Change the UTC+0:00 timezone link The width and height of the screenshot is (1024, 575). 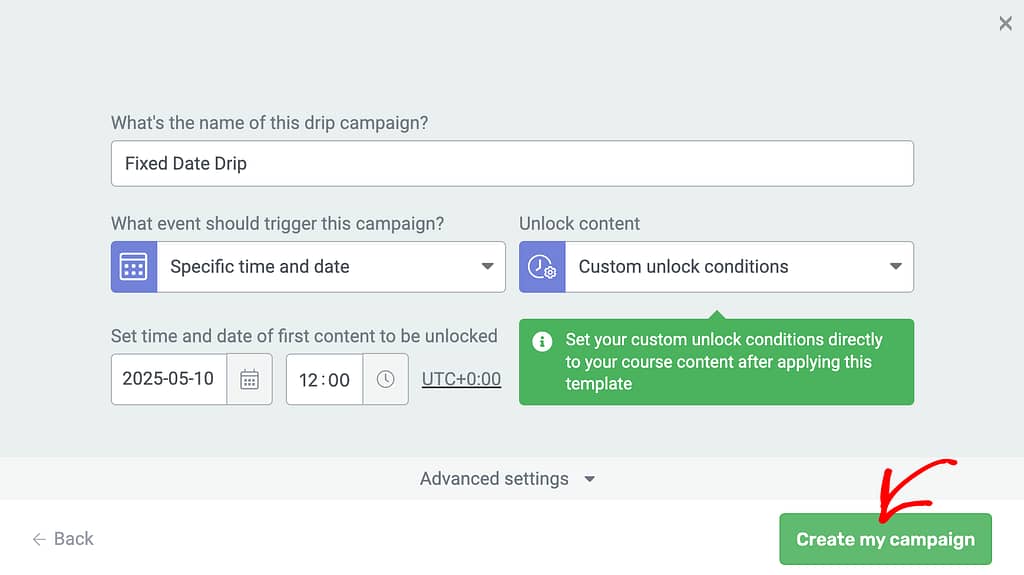click(x=461, y=379)
